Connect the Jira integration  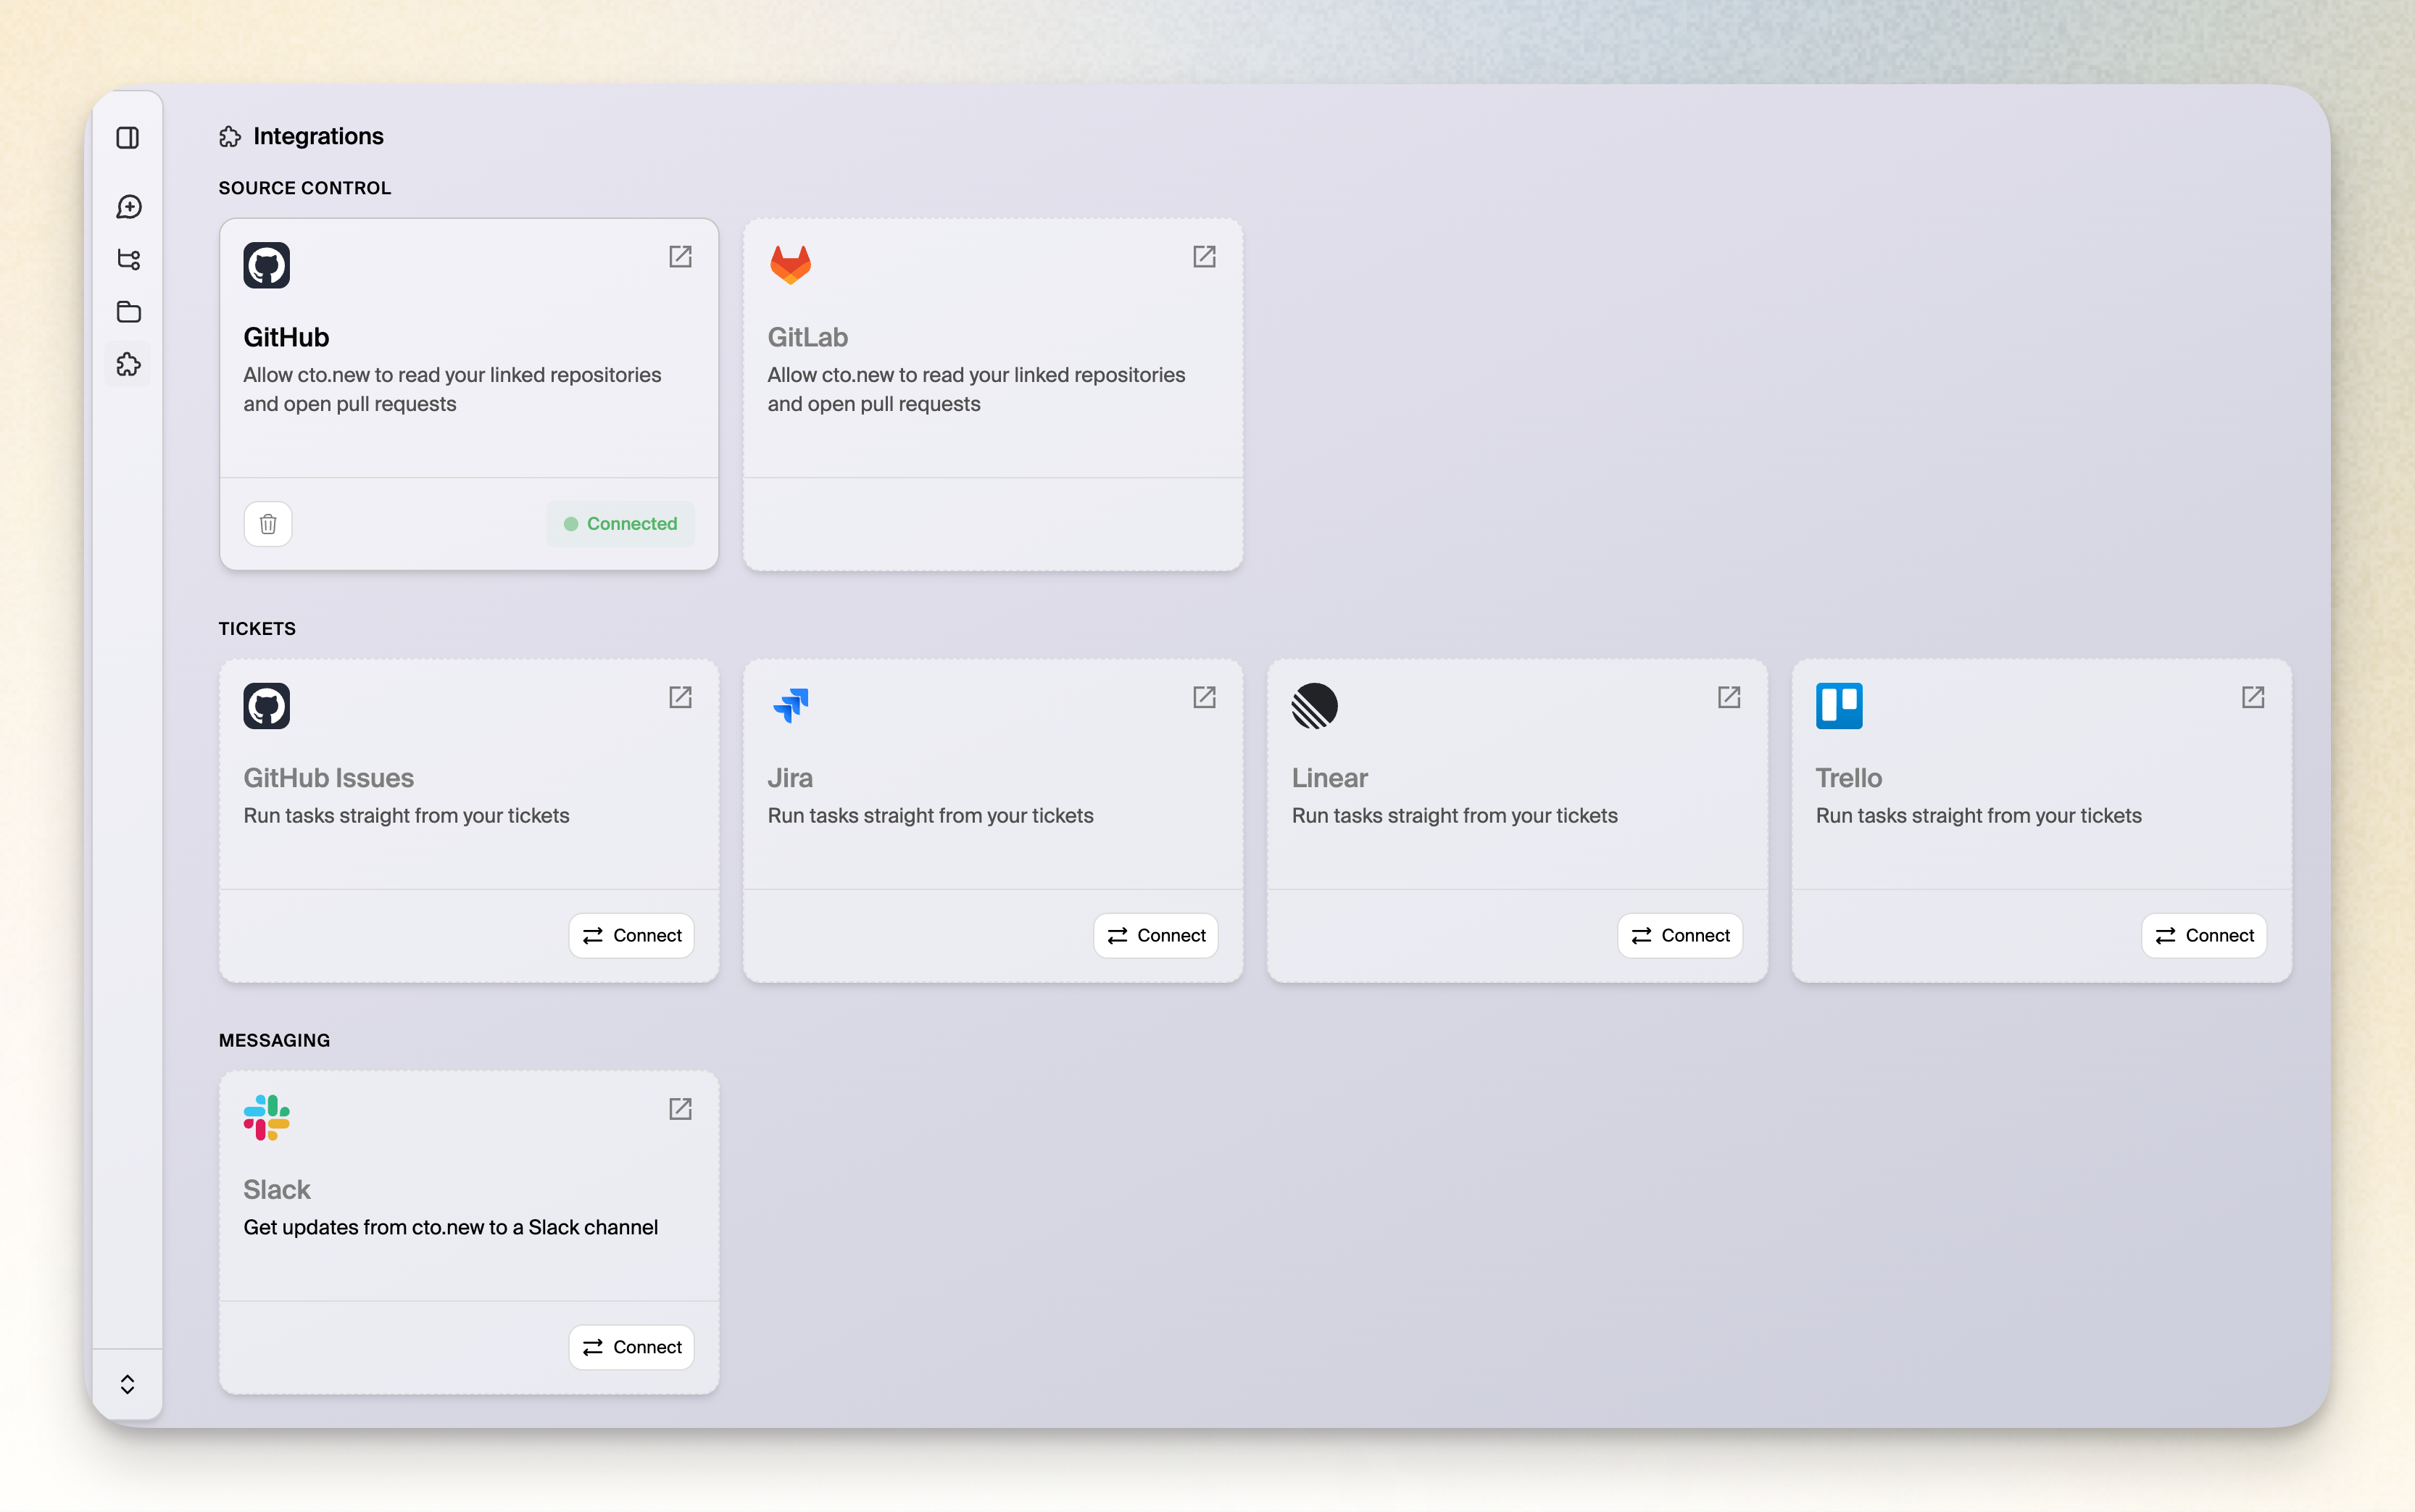pyautogui.click(x=1155, y=935)
